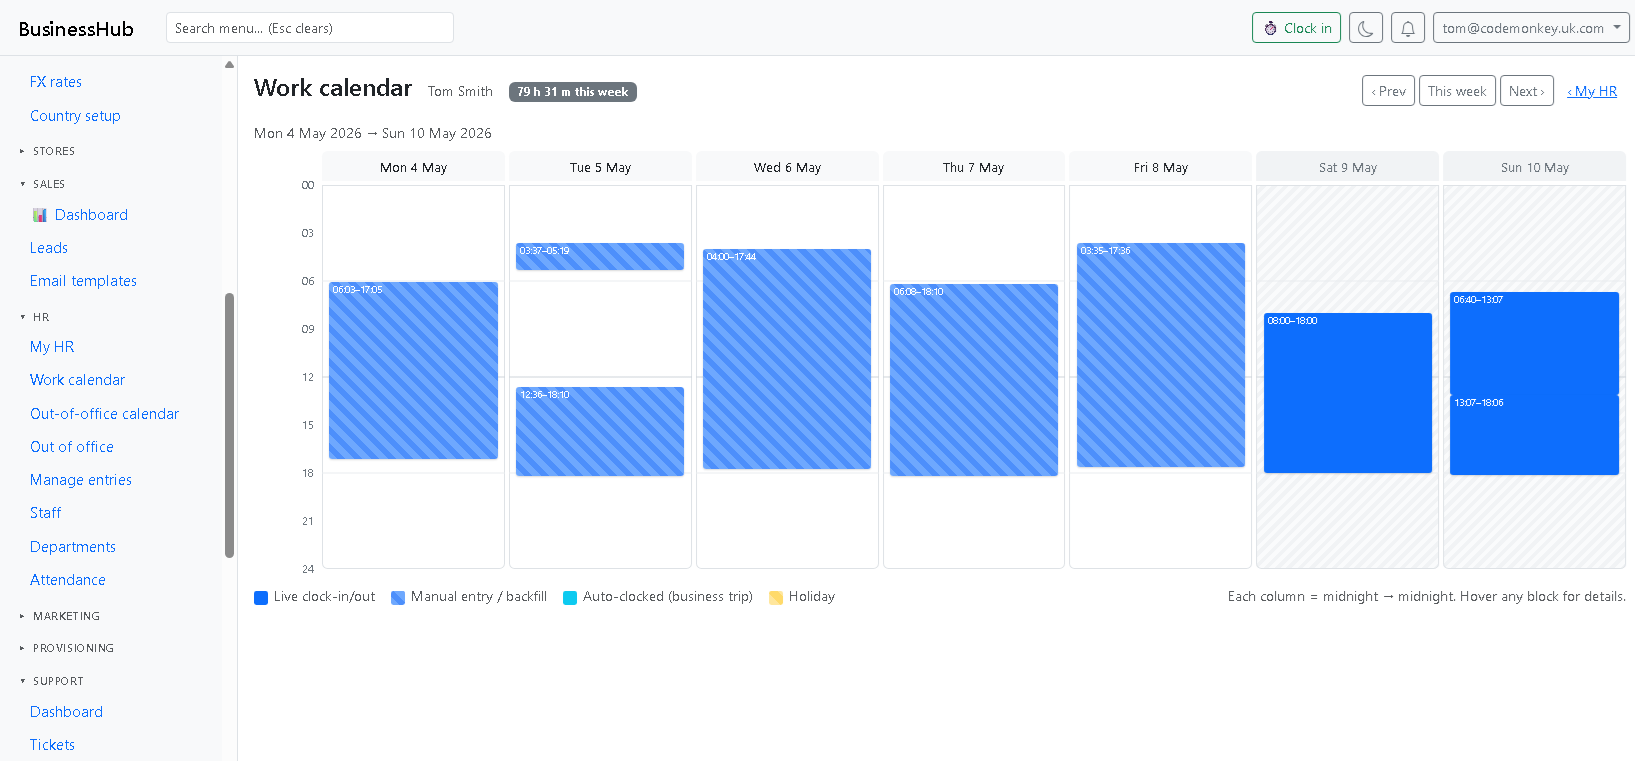Click the 79 h 31 m this week badge

[573, 92]
